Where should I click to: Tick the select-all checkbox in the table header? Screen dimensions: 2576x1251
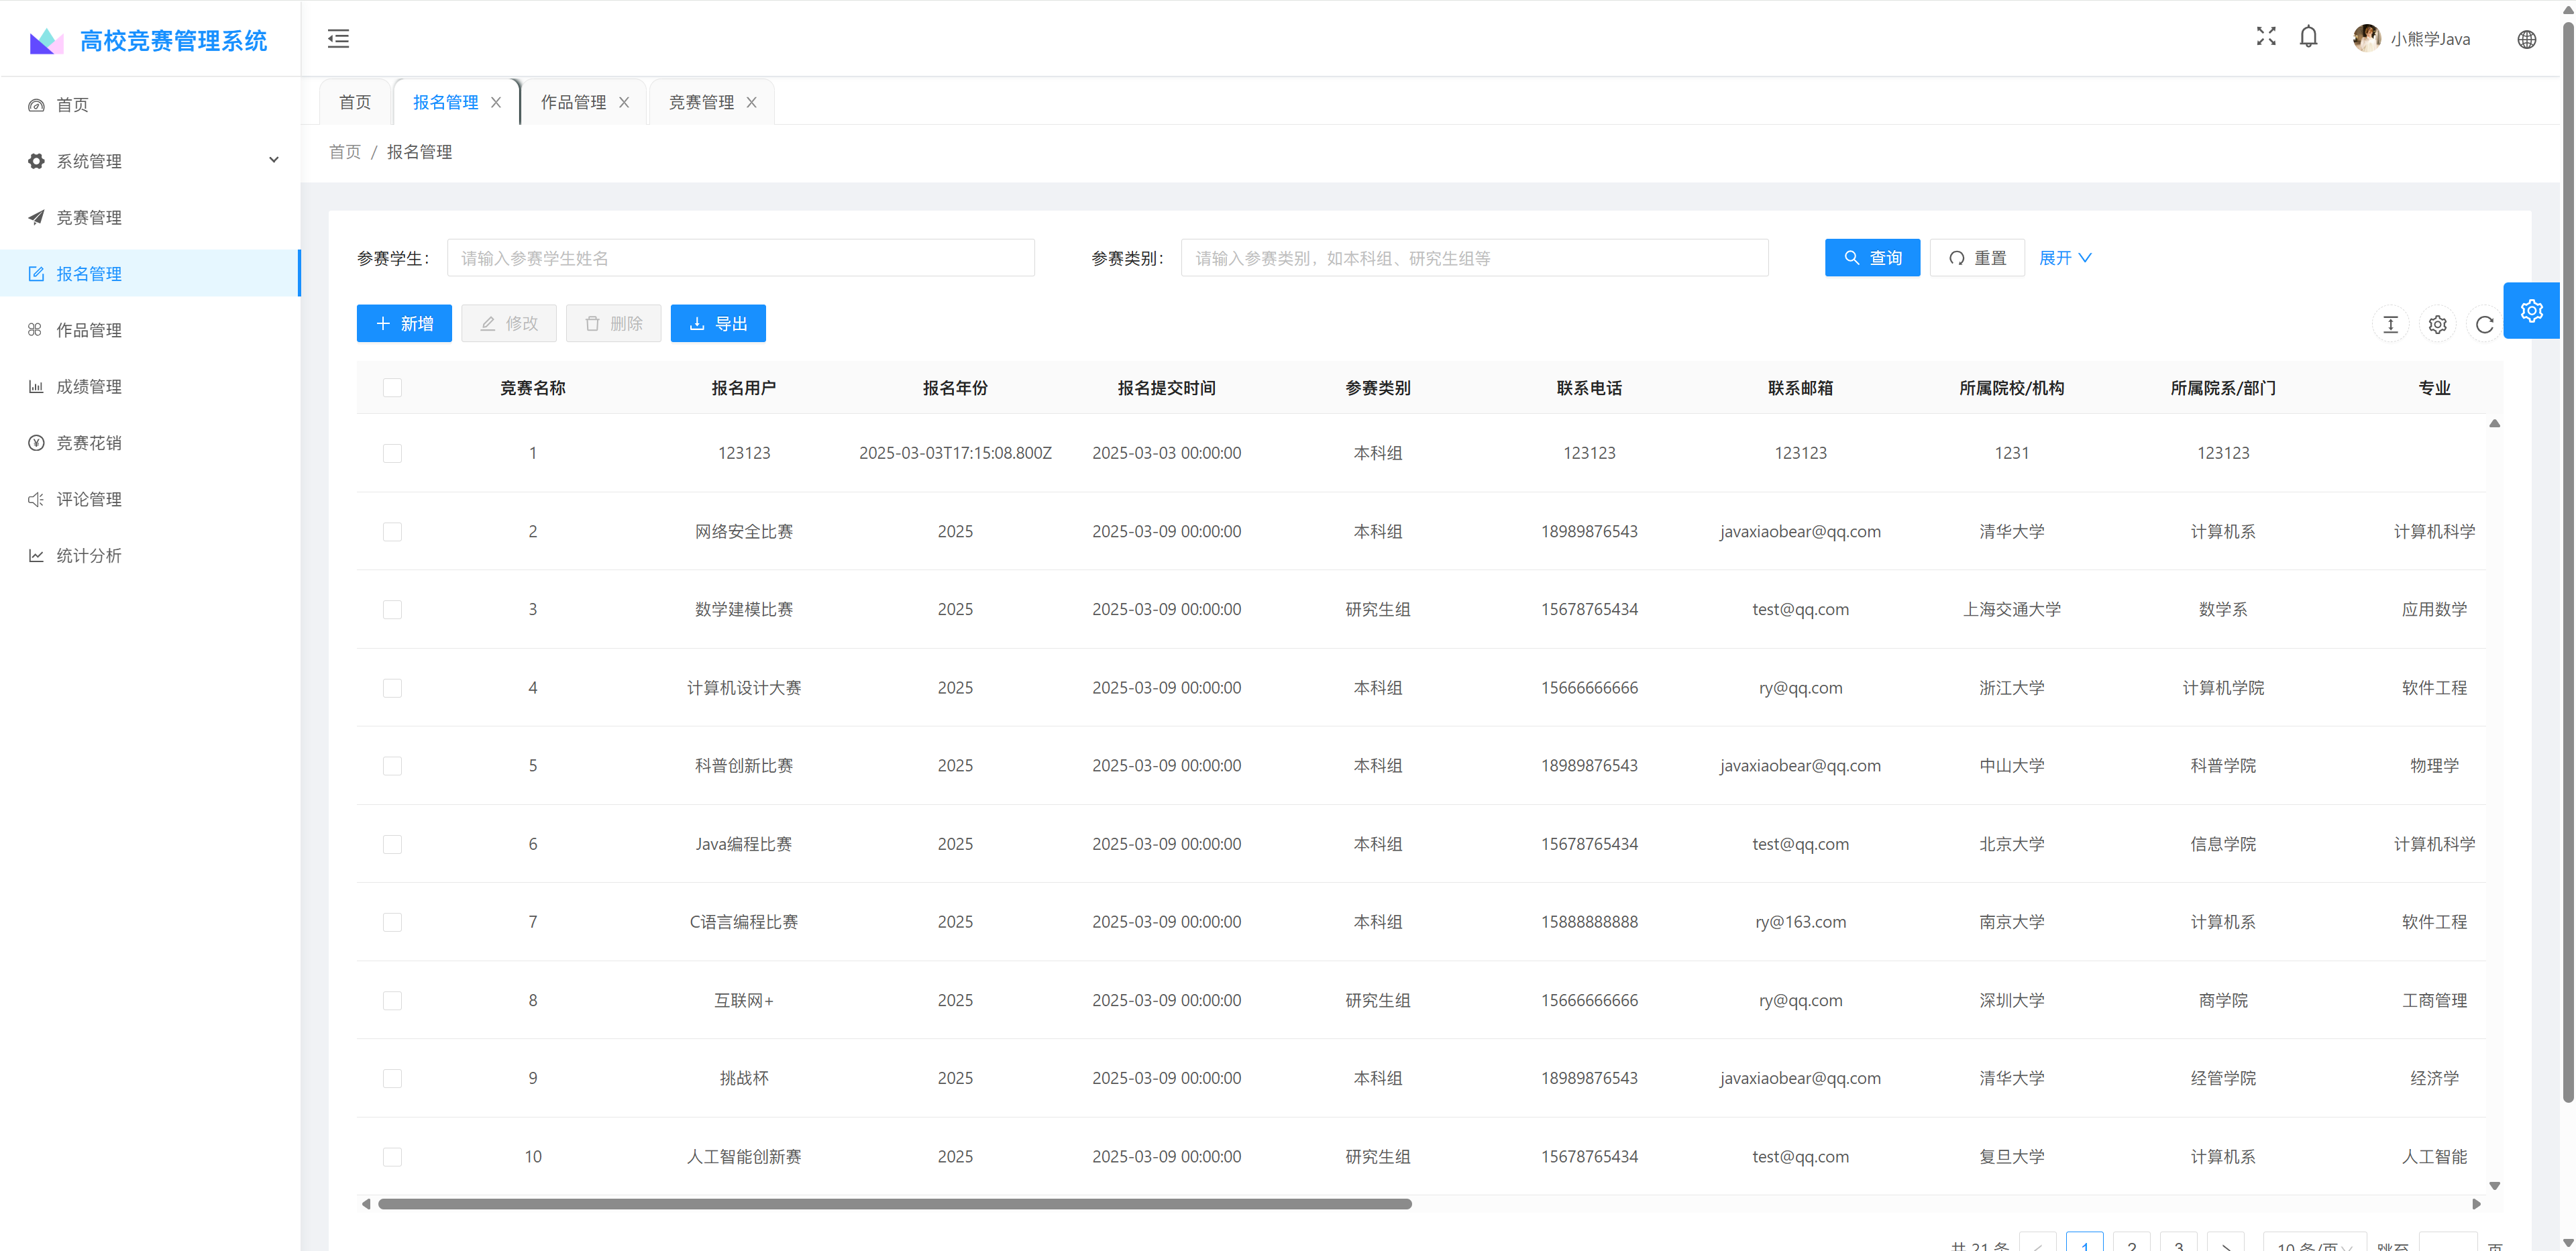click(x=392, y=388)
